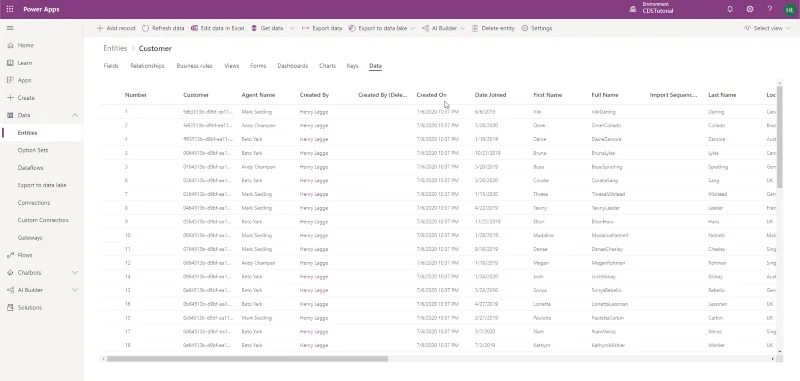Image resolution: width=800 pixels, height=381 pixels.
Task: Click the horizontal scrollbar thumb
Action: pos(247,359)
